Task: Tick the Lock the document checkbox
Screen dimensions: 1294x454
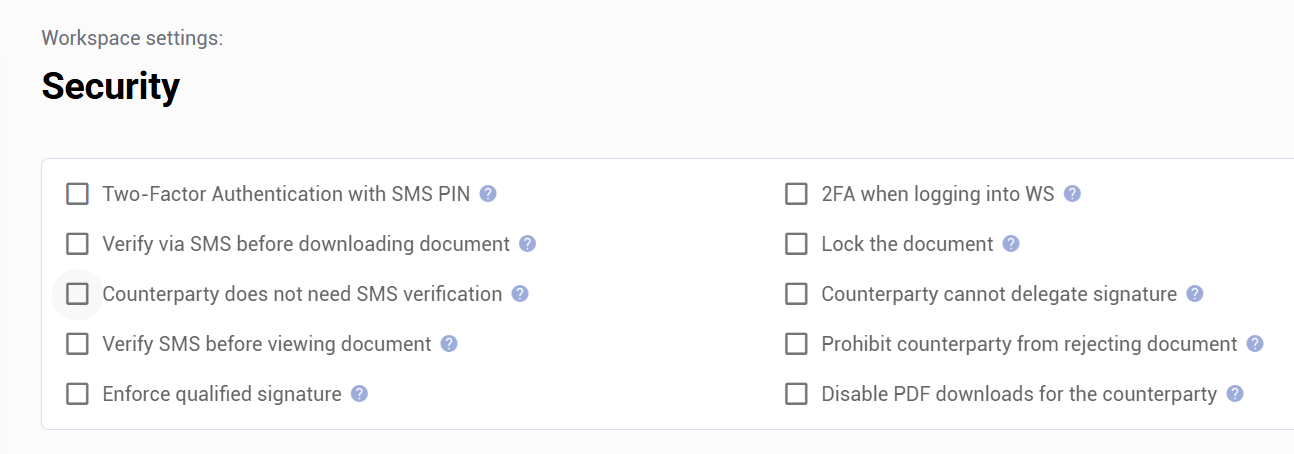Action: tap(796, 244)
